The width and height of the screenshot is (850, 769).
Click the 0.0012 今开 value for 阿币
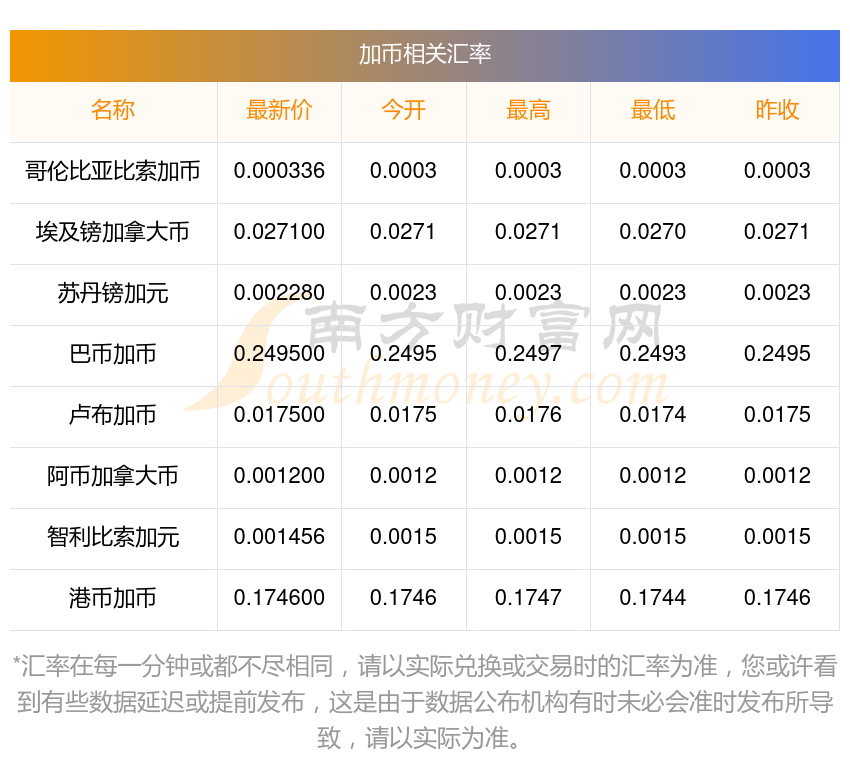click(403, 476)
